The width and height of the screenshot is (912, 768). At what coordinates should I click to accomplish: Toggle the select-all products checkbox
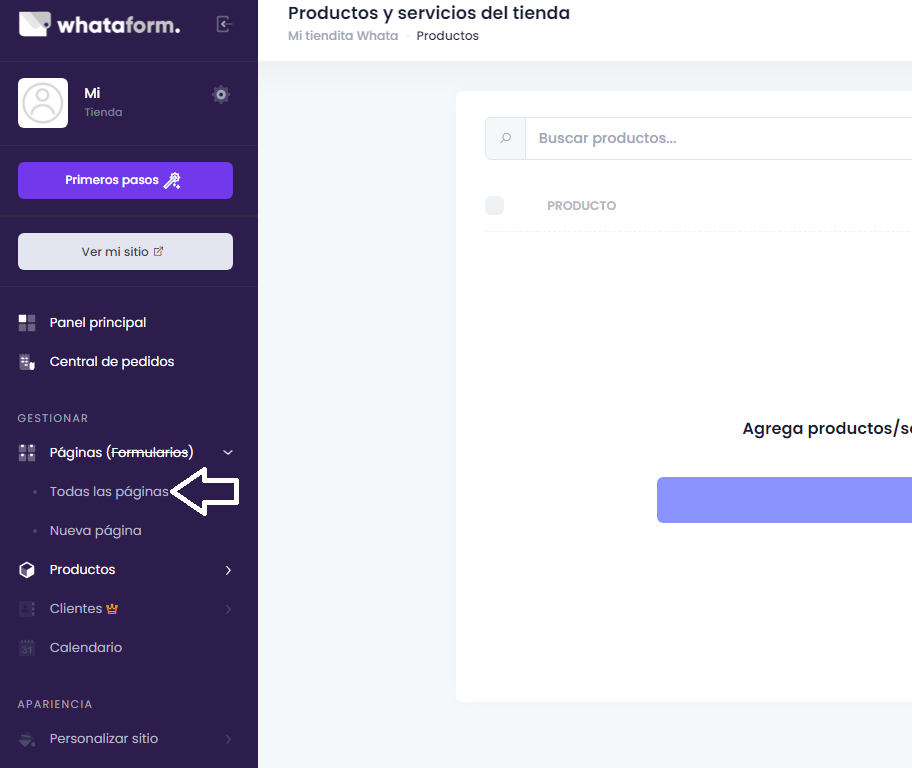click(494, 205)
